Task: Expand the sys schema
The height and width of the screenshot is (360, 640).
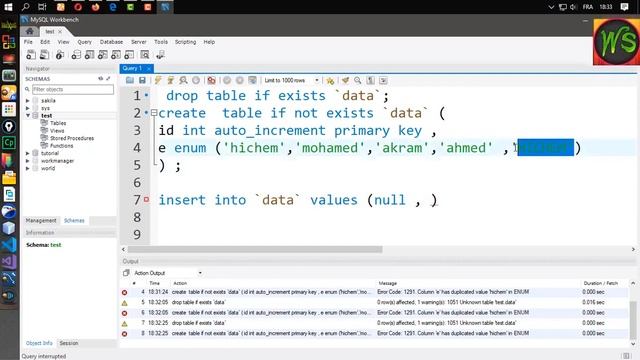Action: (x=28, y=108)
